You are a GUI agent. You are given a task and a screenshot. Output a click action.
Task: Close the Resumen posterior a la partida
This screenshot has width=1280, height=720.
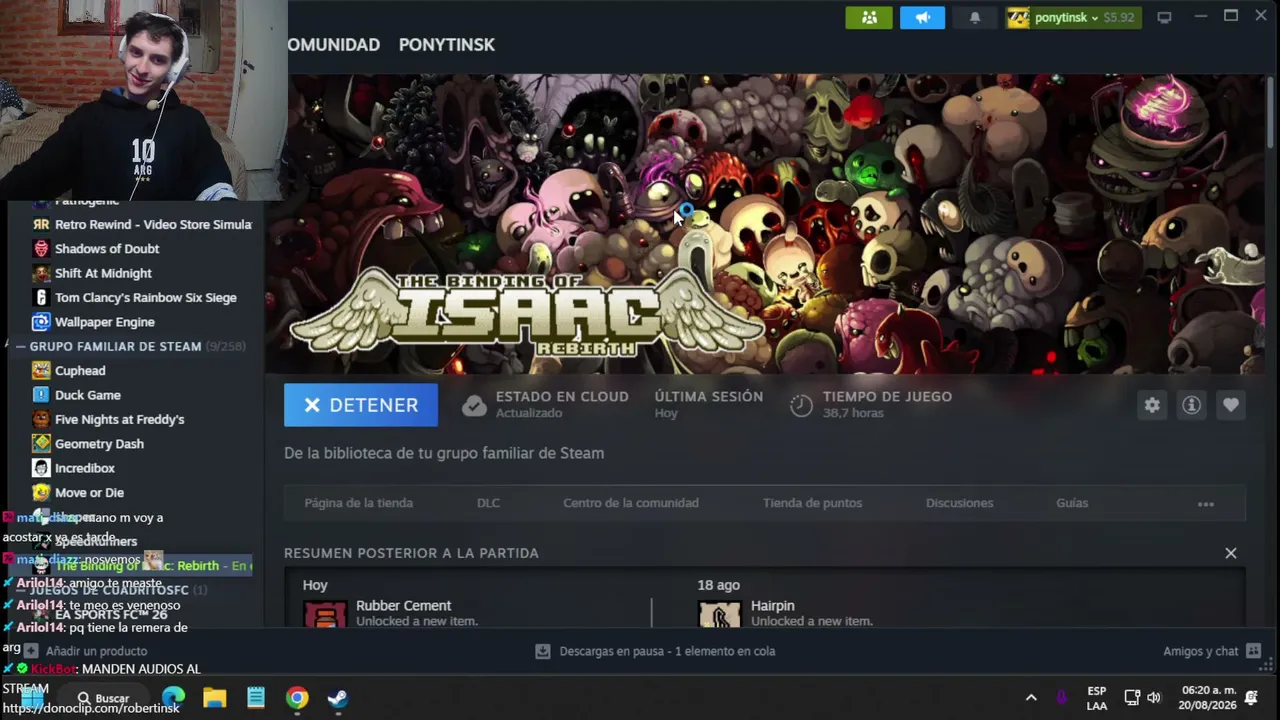[x=1231, y=553]
